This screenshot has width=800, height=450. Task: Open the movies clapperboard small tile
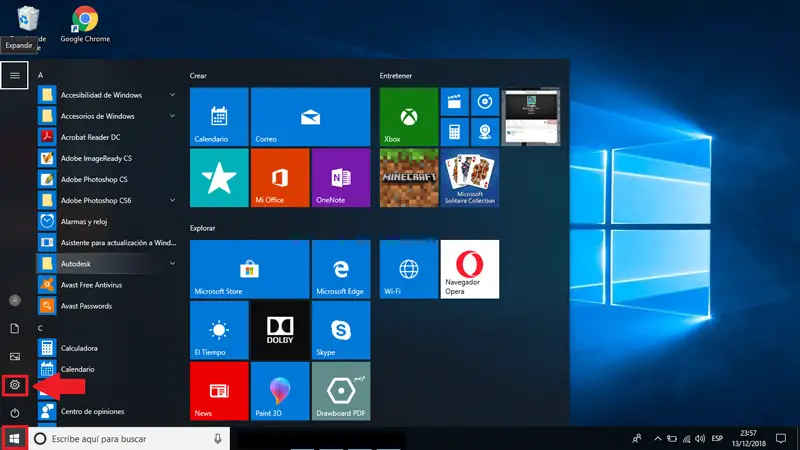tap(454, 102)
